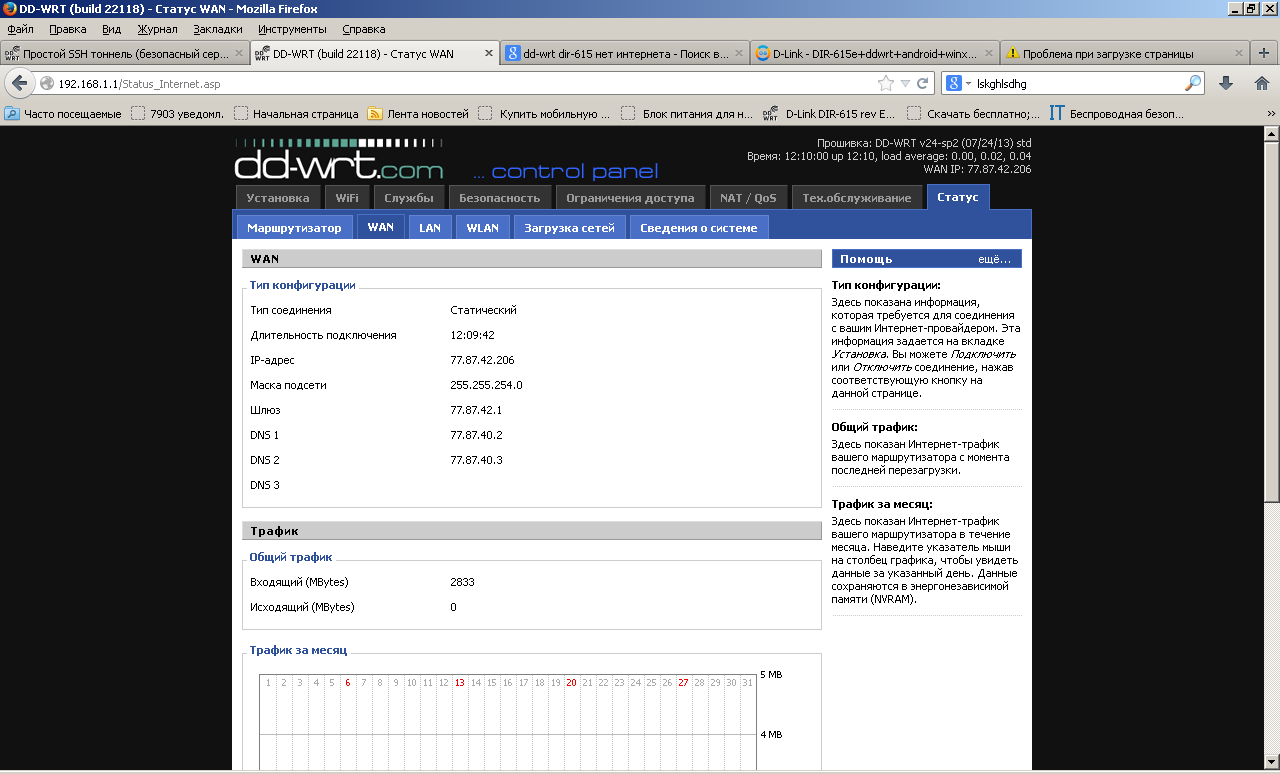The height and width of the screenshot is (774, 1280).
Task: Open the Справка menu
Action: 363,29
